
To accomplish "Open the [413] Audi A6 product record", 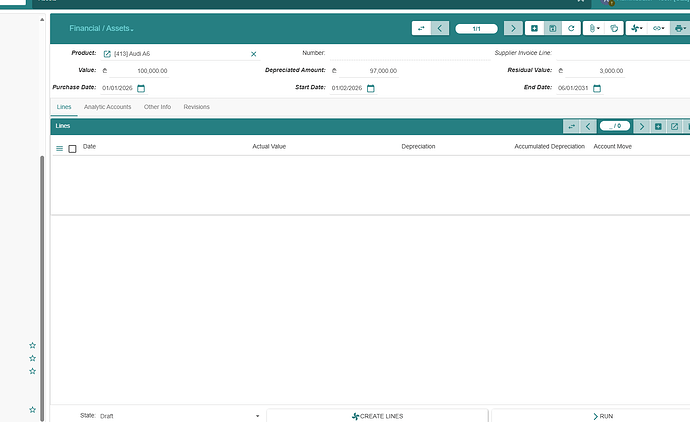I will 107,53.
